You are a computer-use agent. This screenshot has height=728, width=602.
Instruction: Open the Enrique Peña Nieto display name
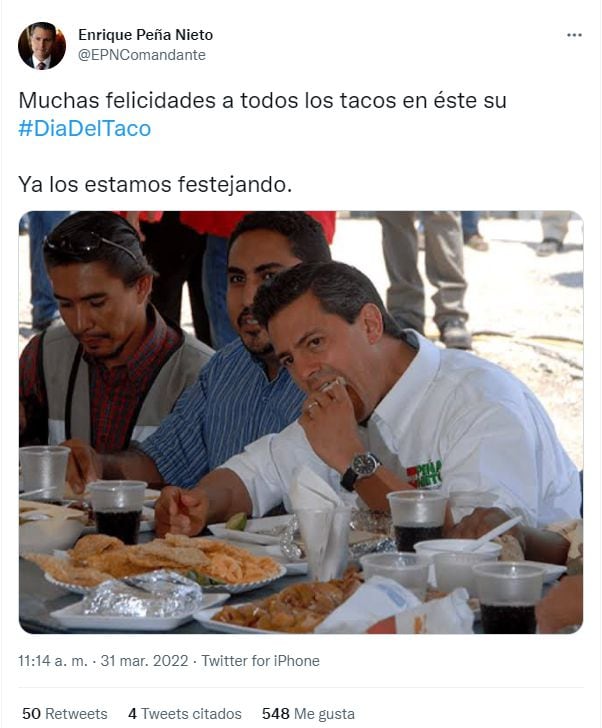pyautogui.click(x=145, y=35)
